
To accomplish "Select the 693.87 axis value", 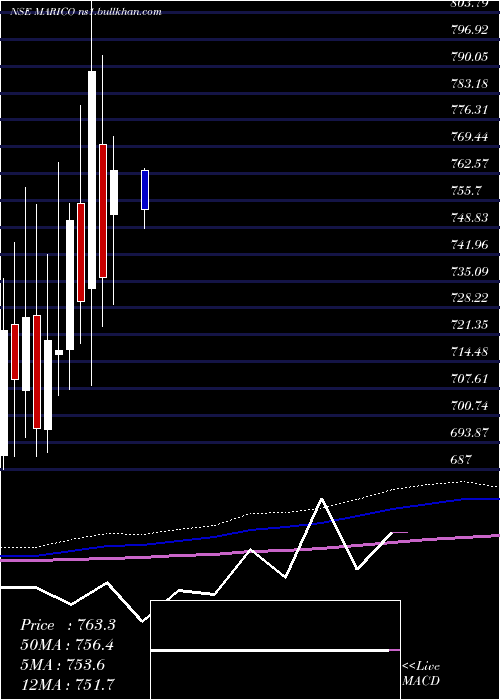I will click(x=469, y=433).
